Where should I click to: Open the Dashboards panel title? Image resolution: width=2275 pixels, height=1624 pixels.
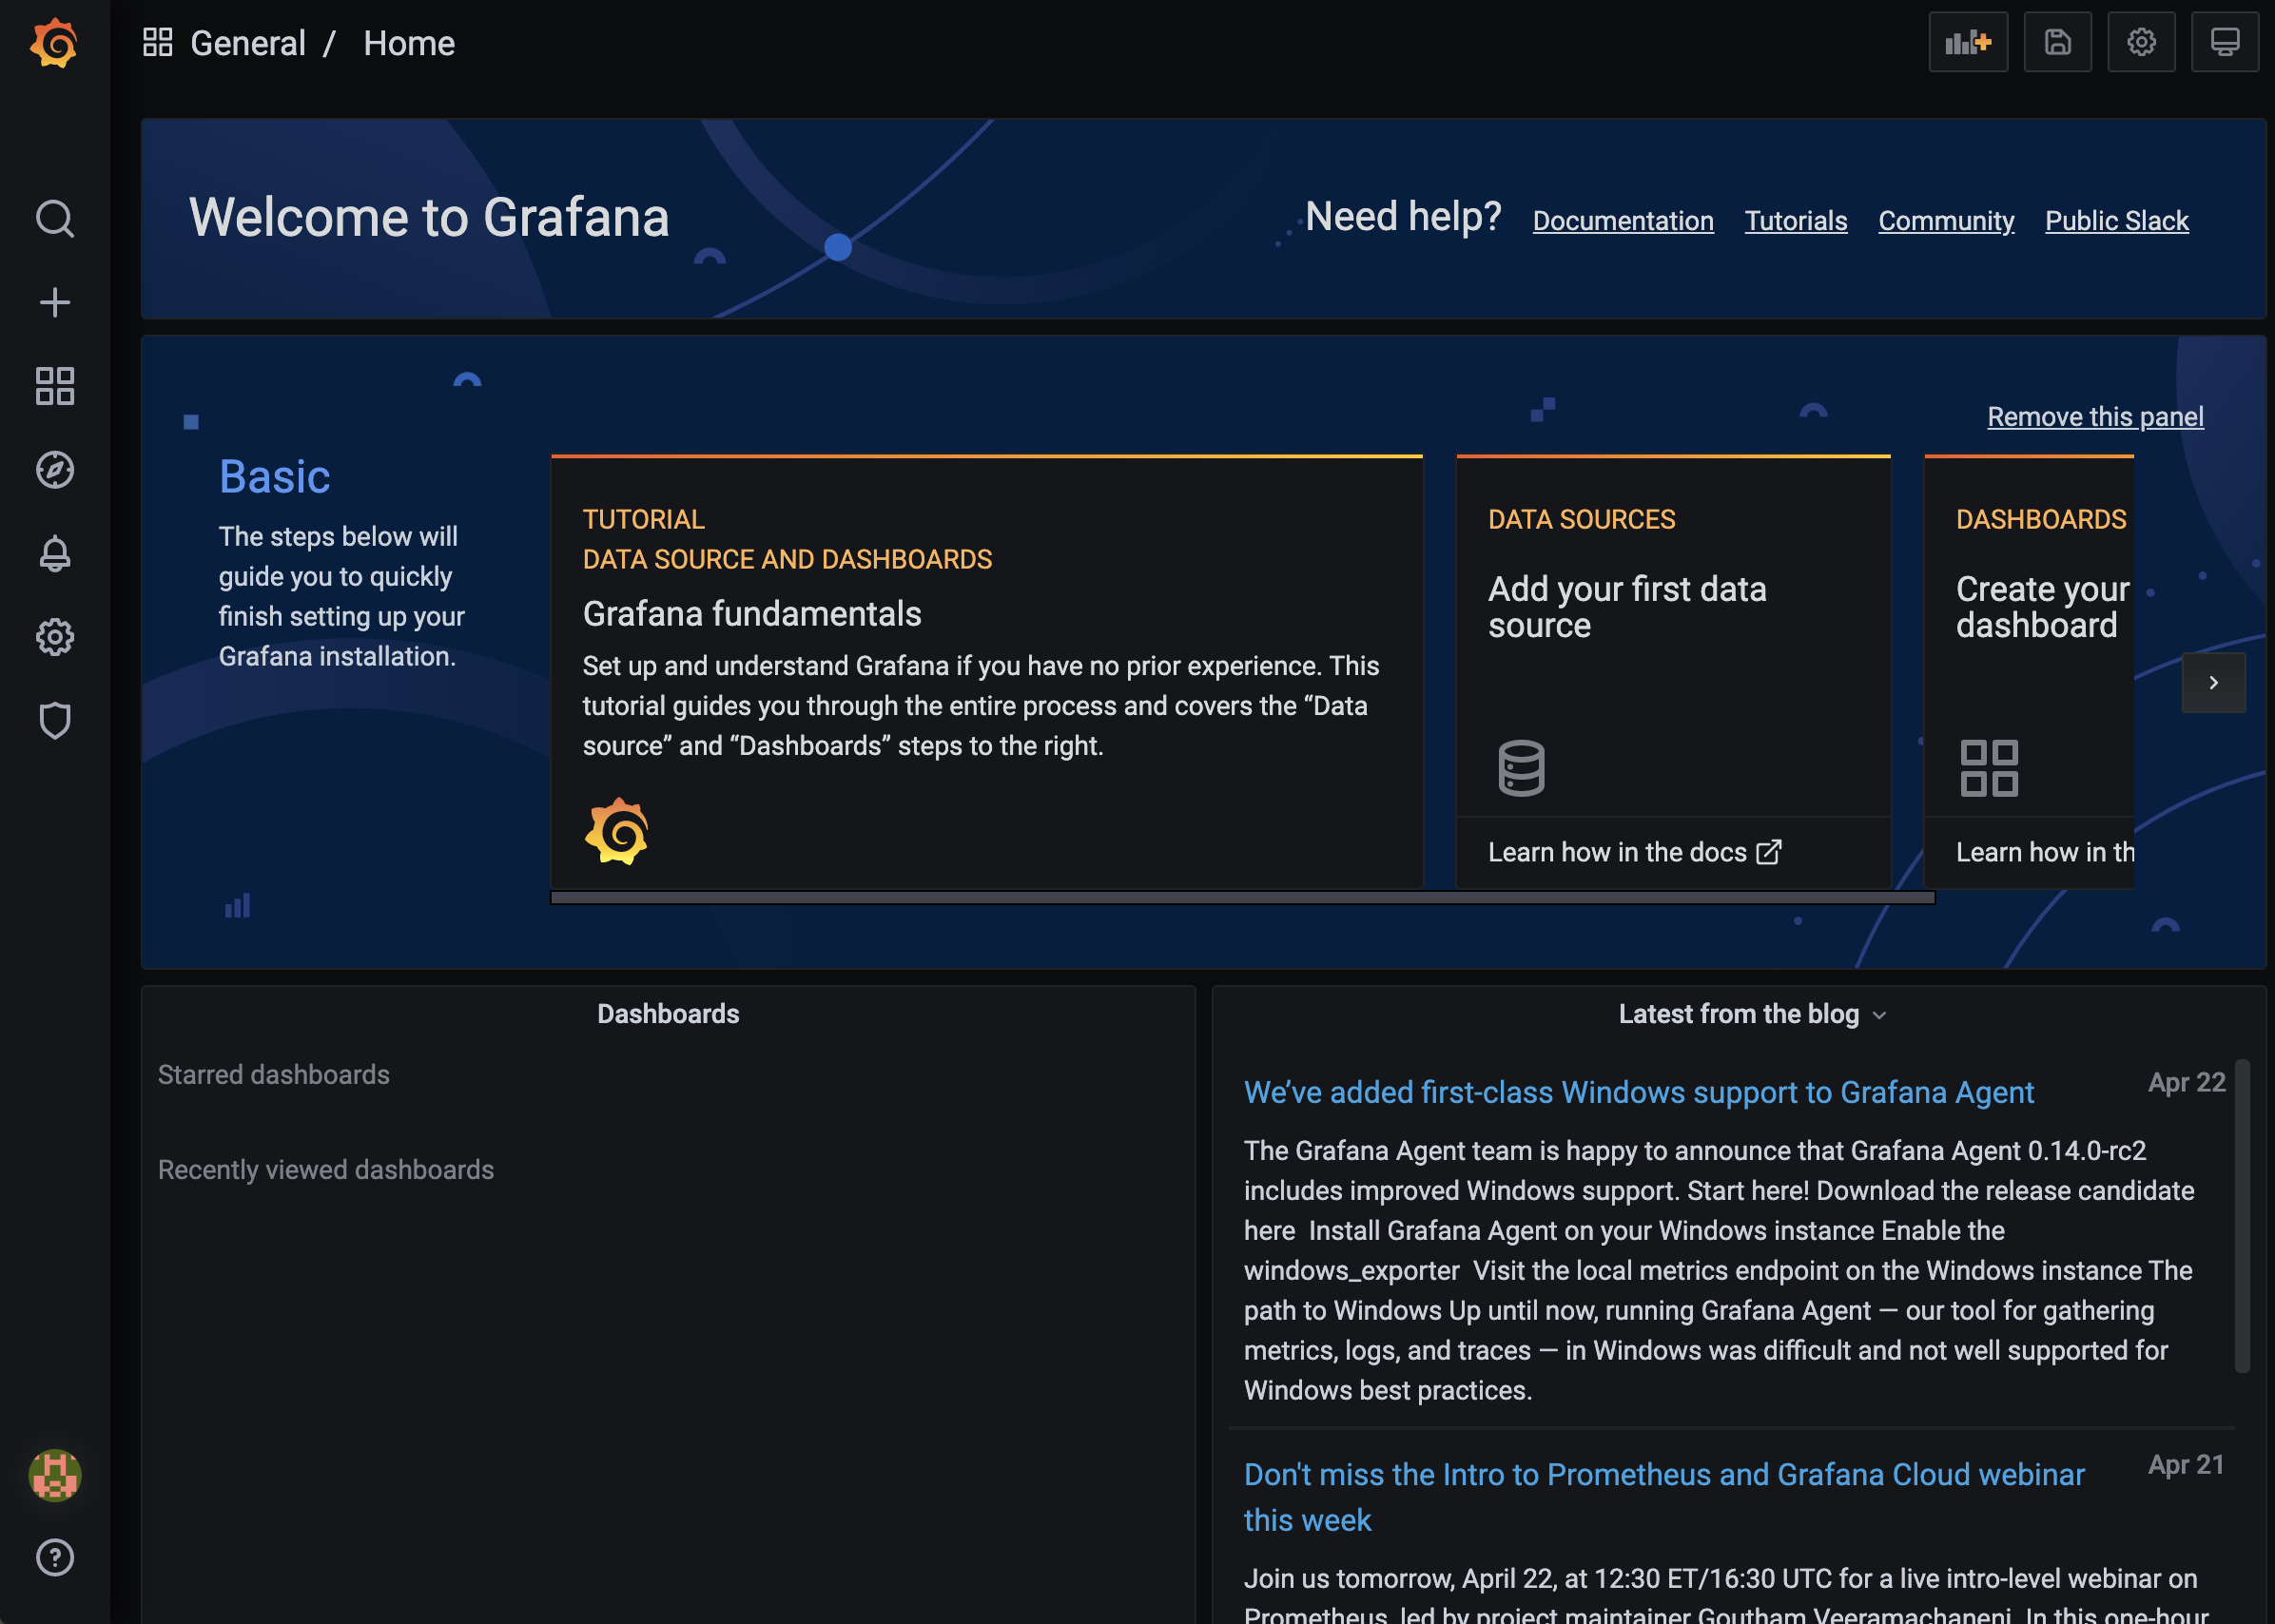(668, 1014)
